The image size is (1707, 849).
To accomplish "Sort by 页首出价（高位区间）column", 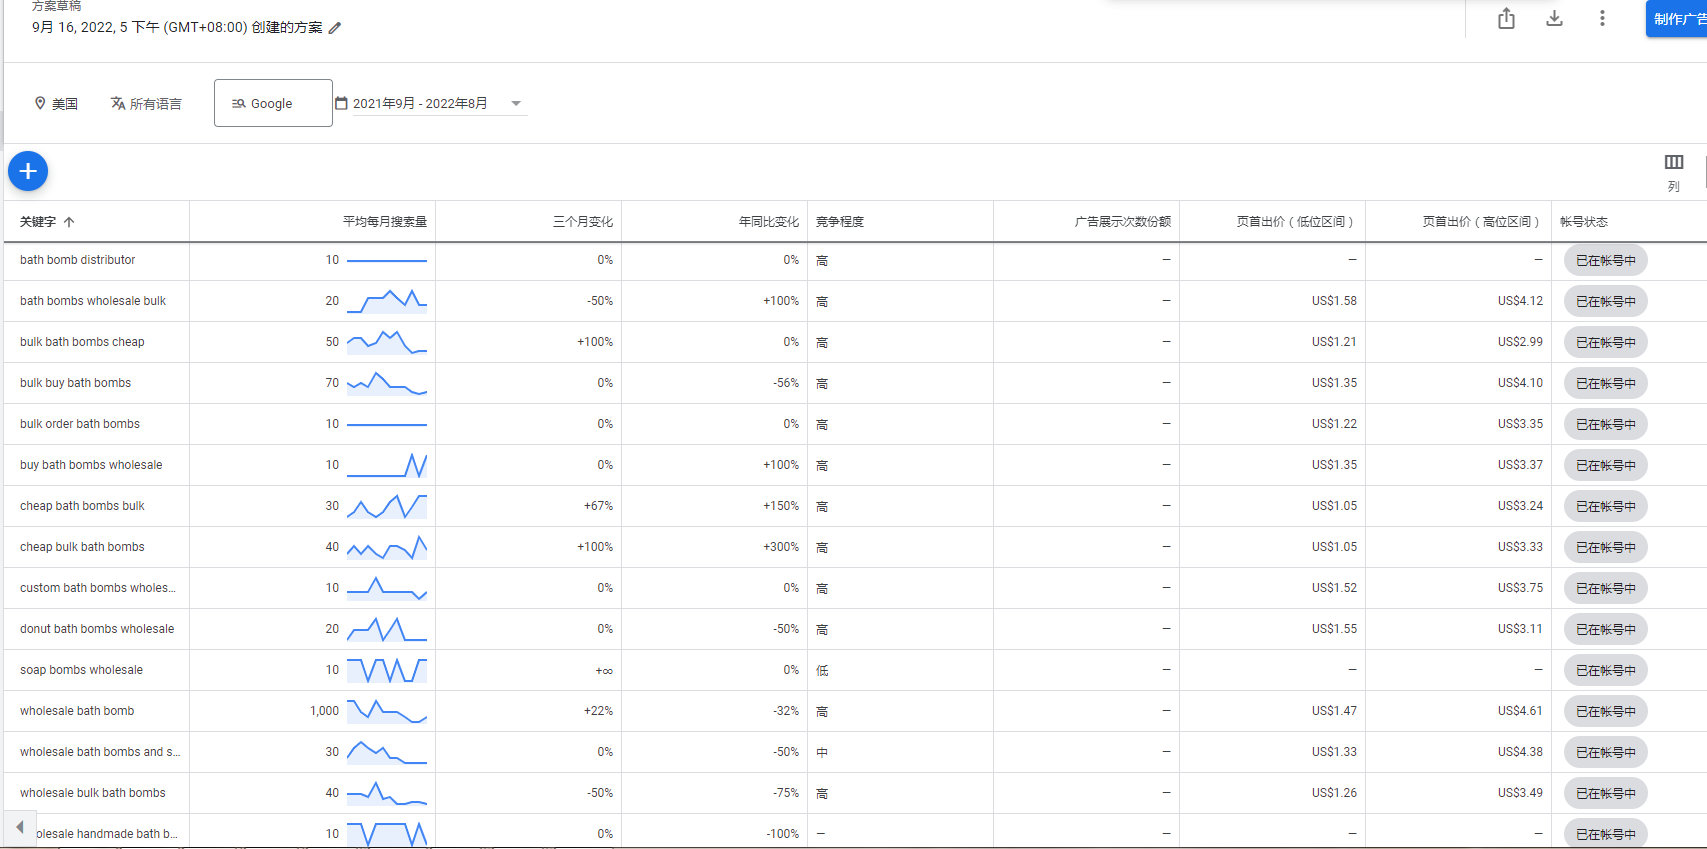I will point(1482,222).
